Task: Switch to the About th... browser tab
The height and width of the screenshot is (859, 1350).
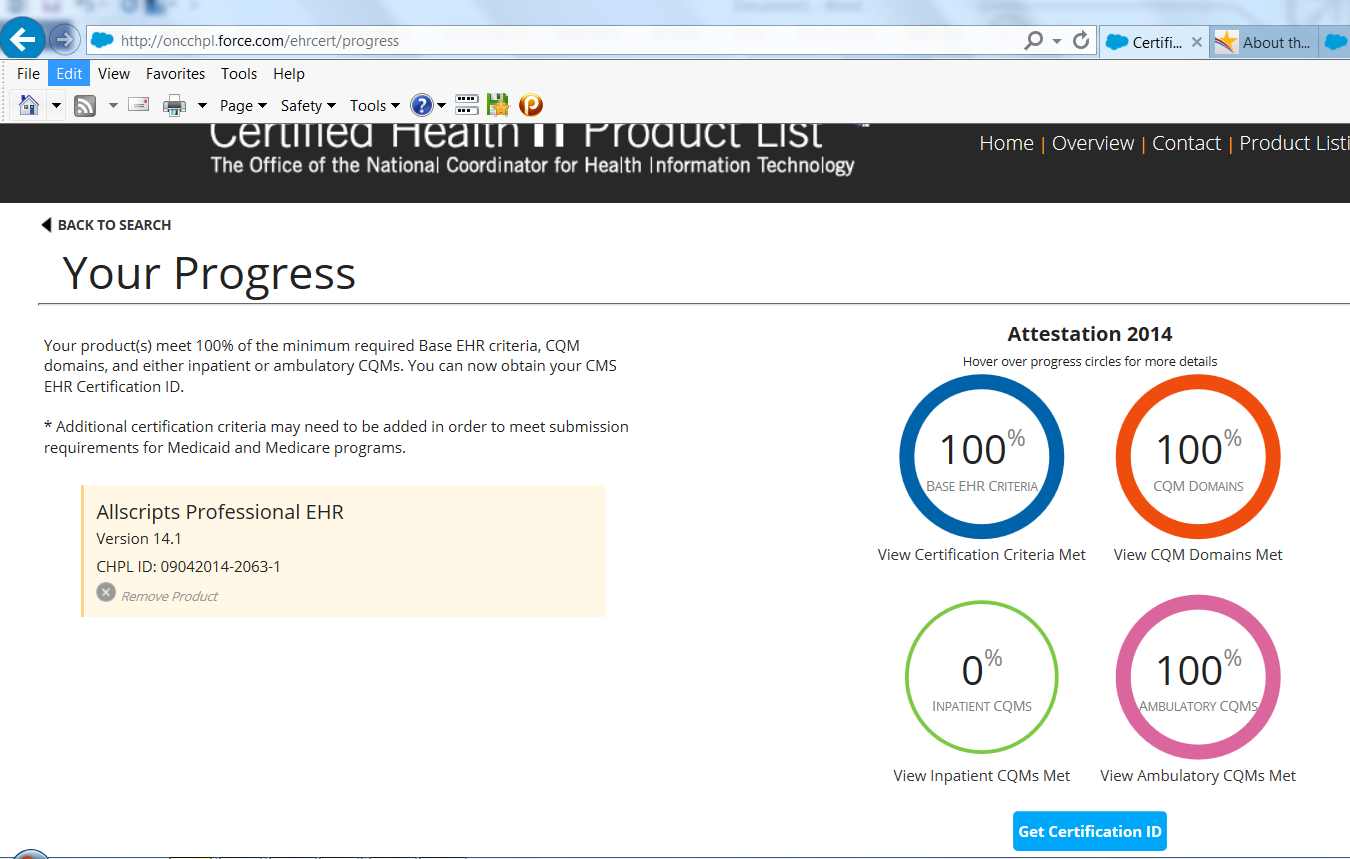Action: click(1263, 42)
